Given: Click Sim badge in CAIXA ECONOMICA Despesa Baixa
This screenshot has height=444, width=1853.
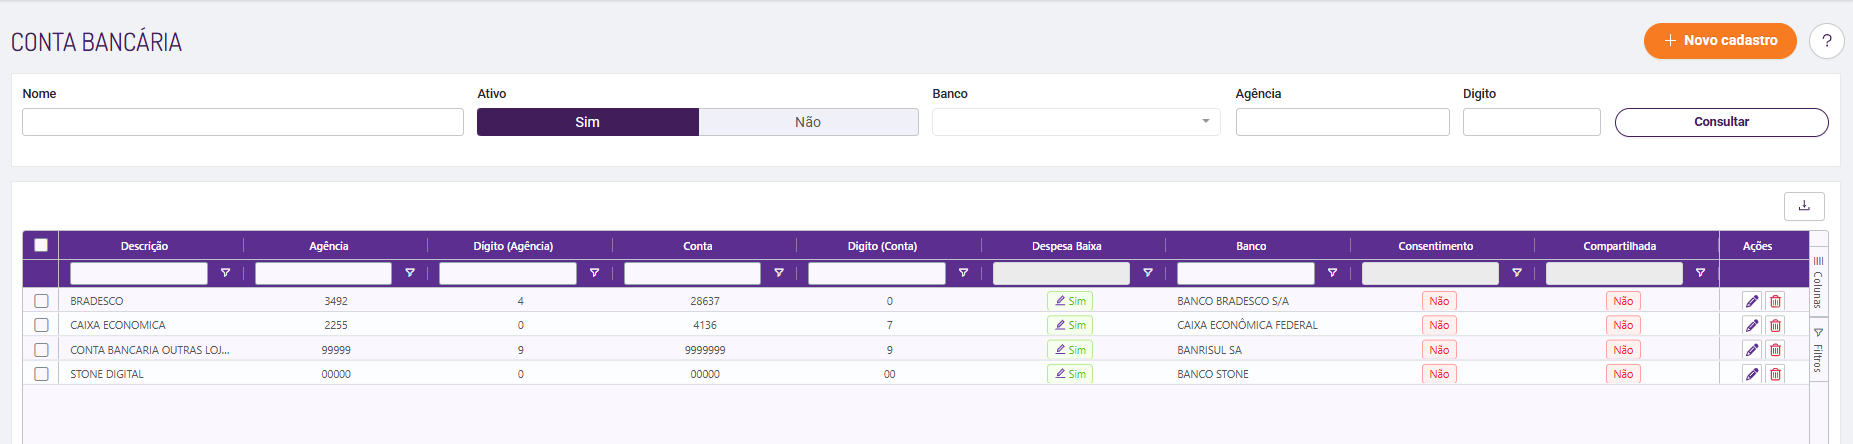Looking at the screenshot, I should 1070,325.
